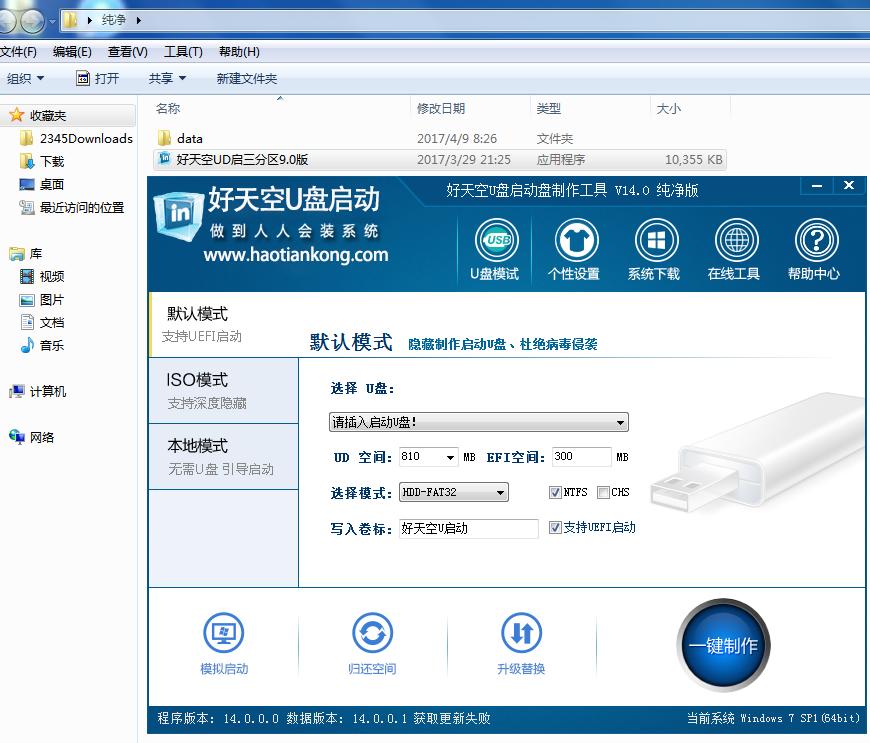Viewport: 870px width, 743px height.
Task: Click the 模拟启动 monitor icon
Action: (x=224, y=633)
